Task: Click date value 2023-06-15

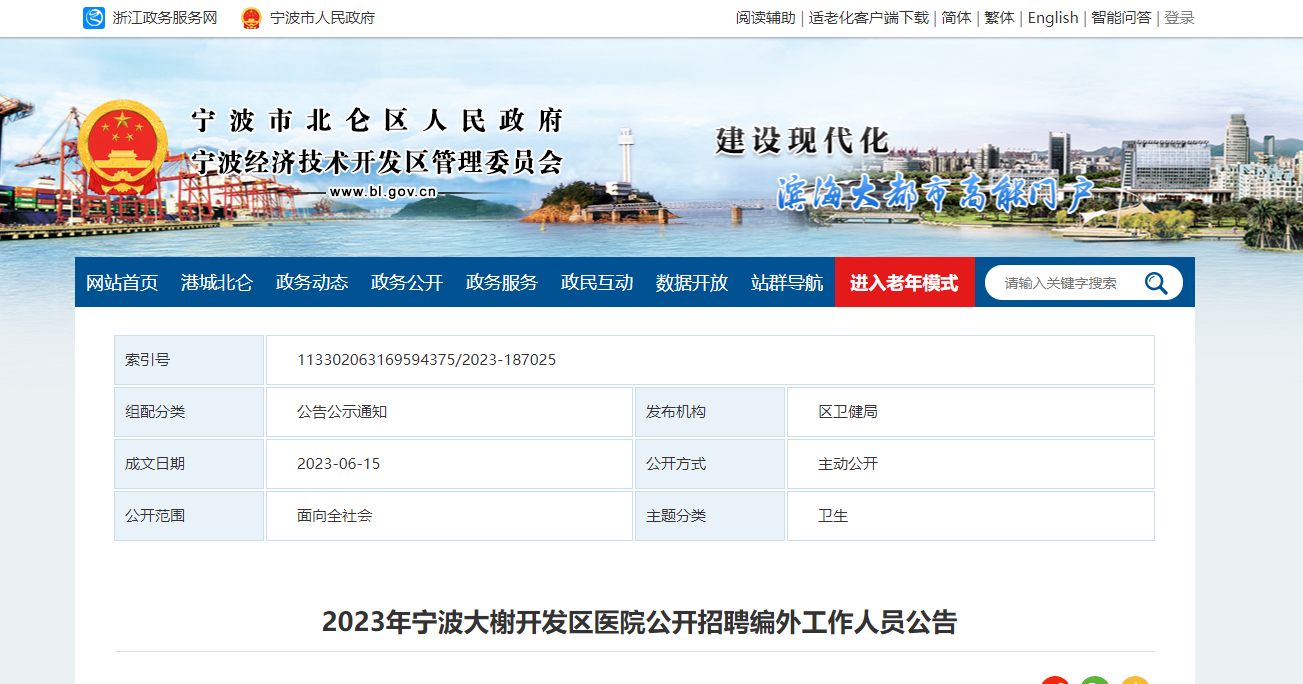Action: click(339, 464)
